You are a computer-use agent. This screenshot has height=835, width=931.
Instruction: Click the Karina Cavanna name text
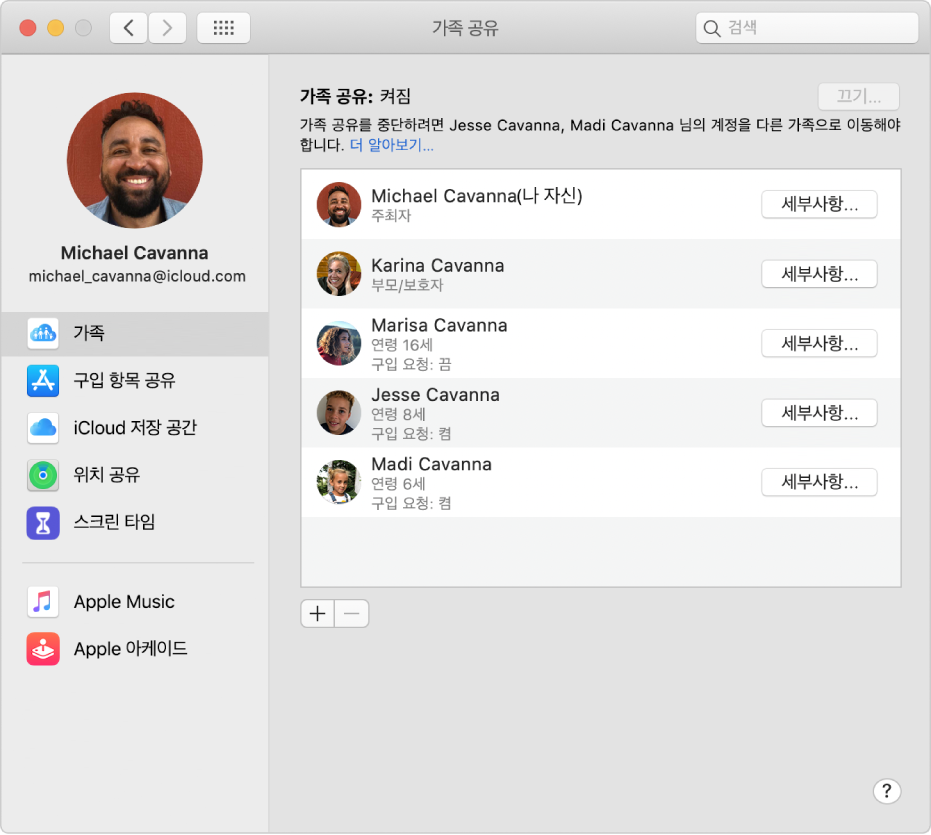438,265
